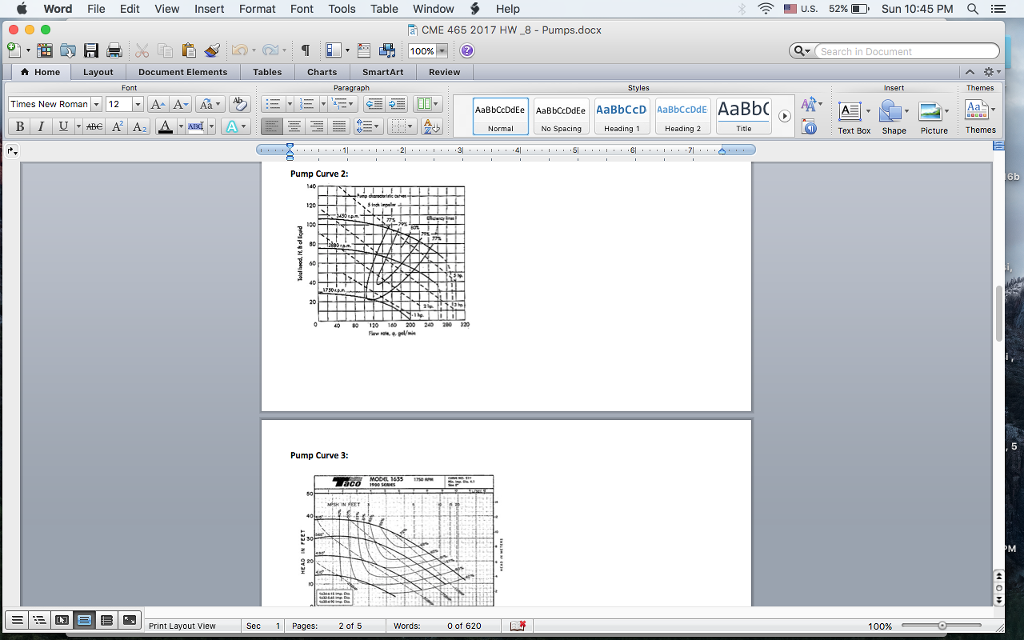Open the Format menu in menu bar
Screen dimensions: 1024x640
point(257,9)
